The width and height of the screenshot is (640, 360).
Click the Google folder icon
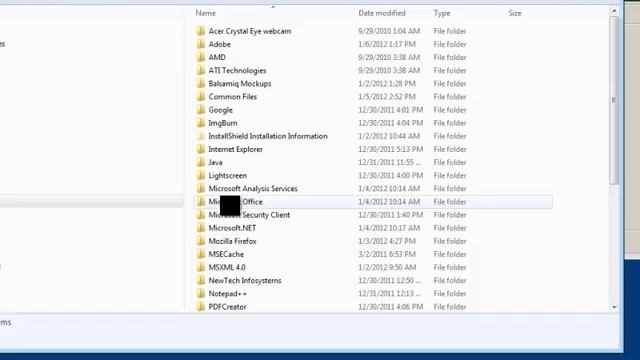coord(200,110)
